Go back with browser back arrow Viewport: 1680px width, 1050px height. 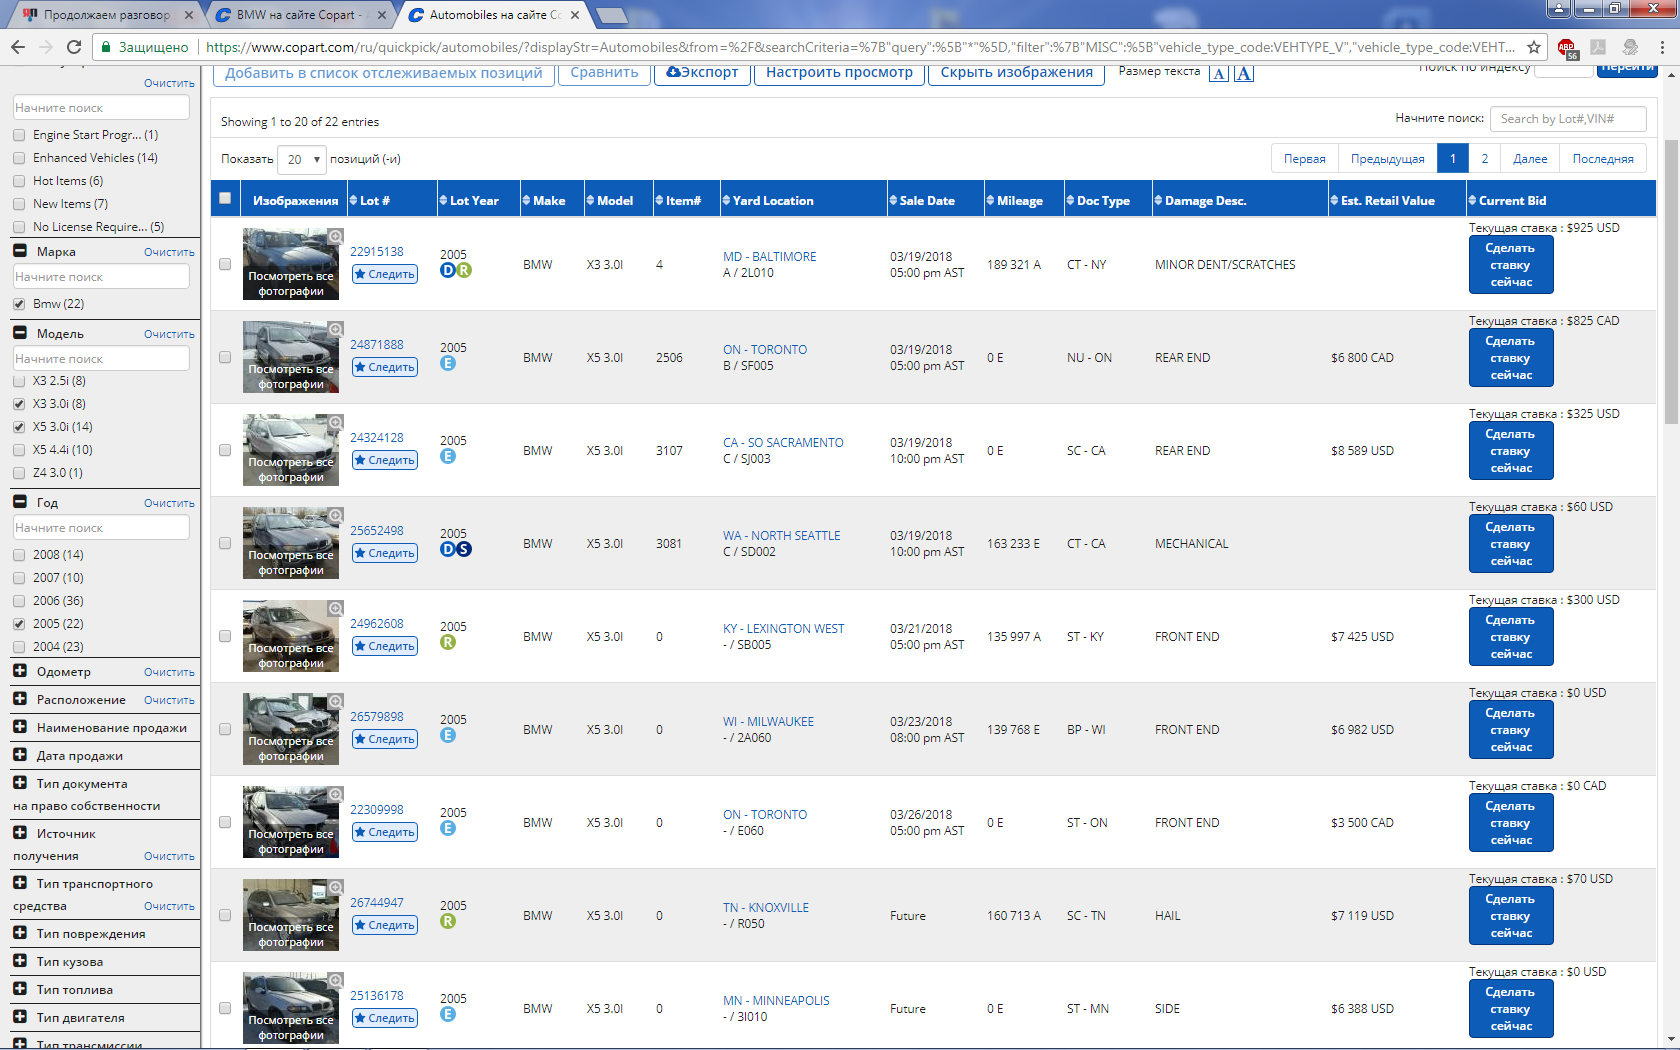pos(17,47)
